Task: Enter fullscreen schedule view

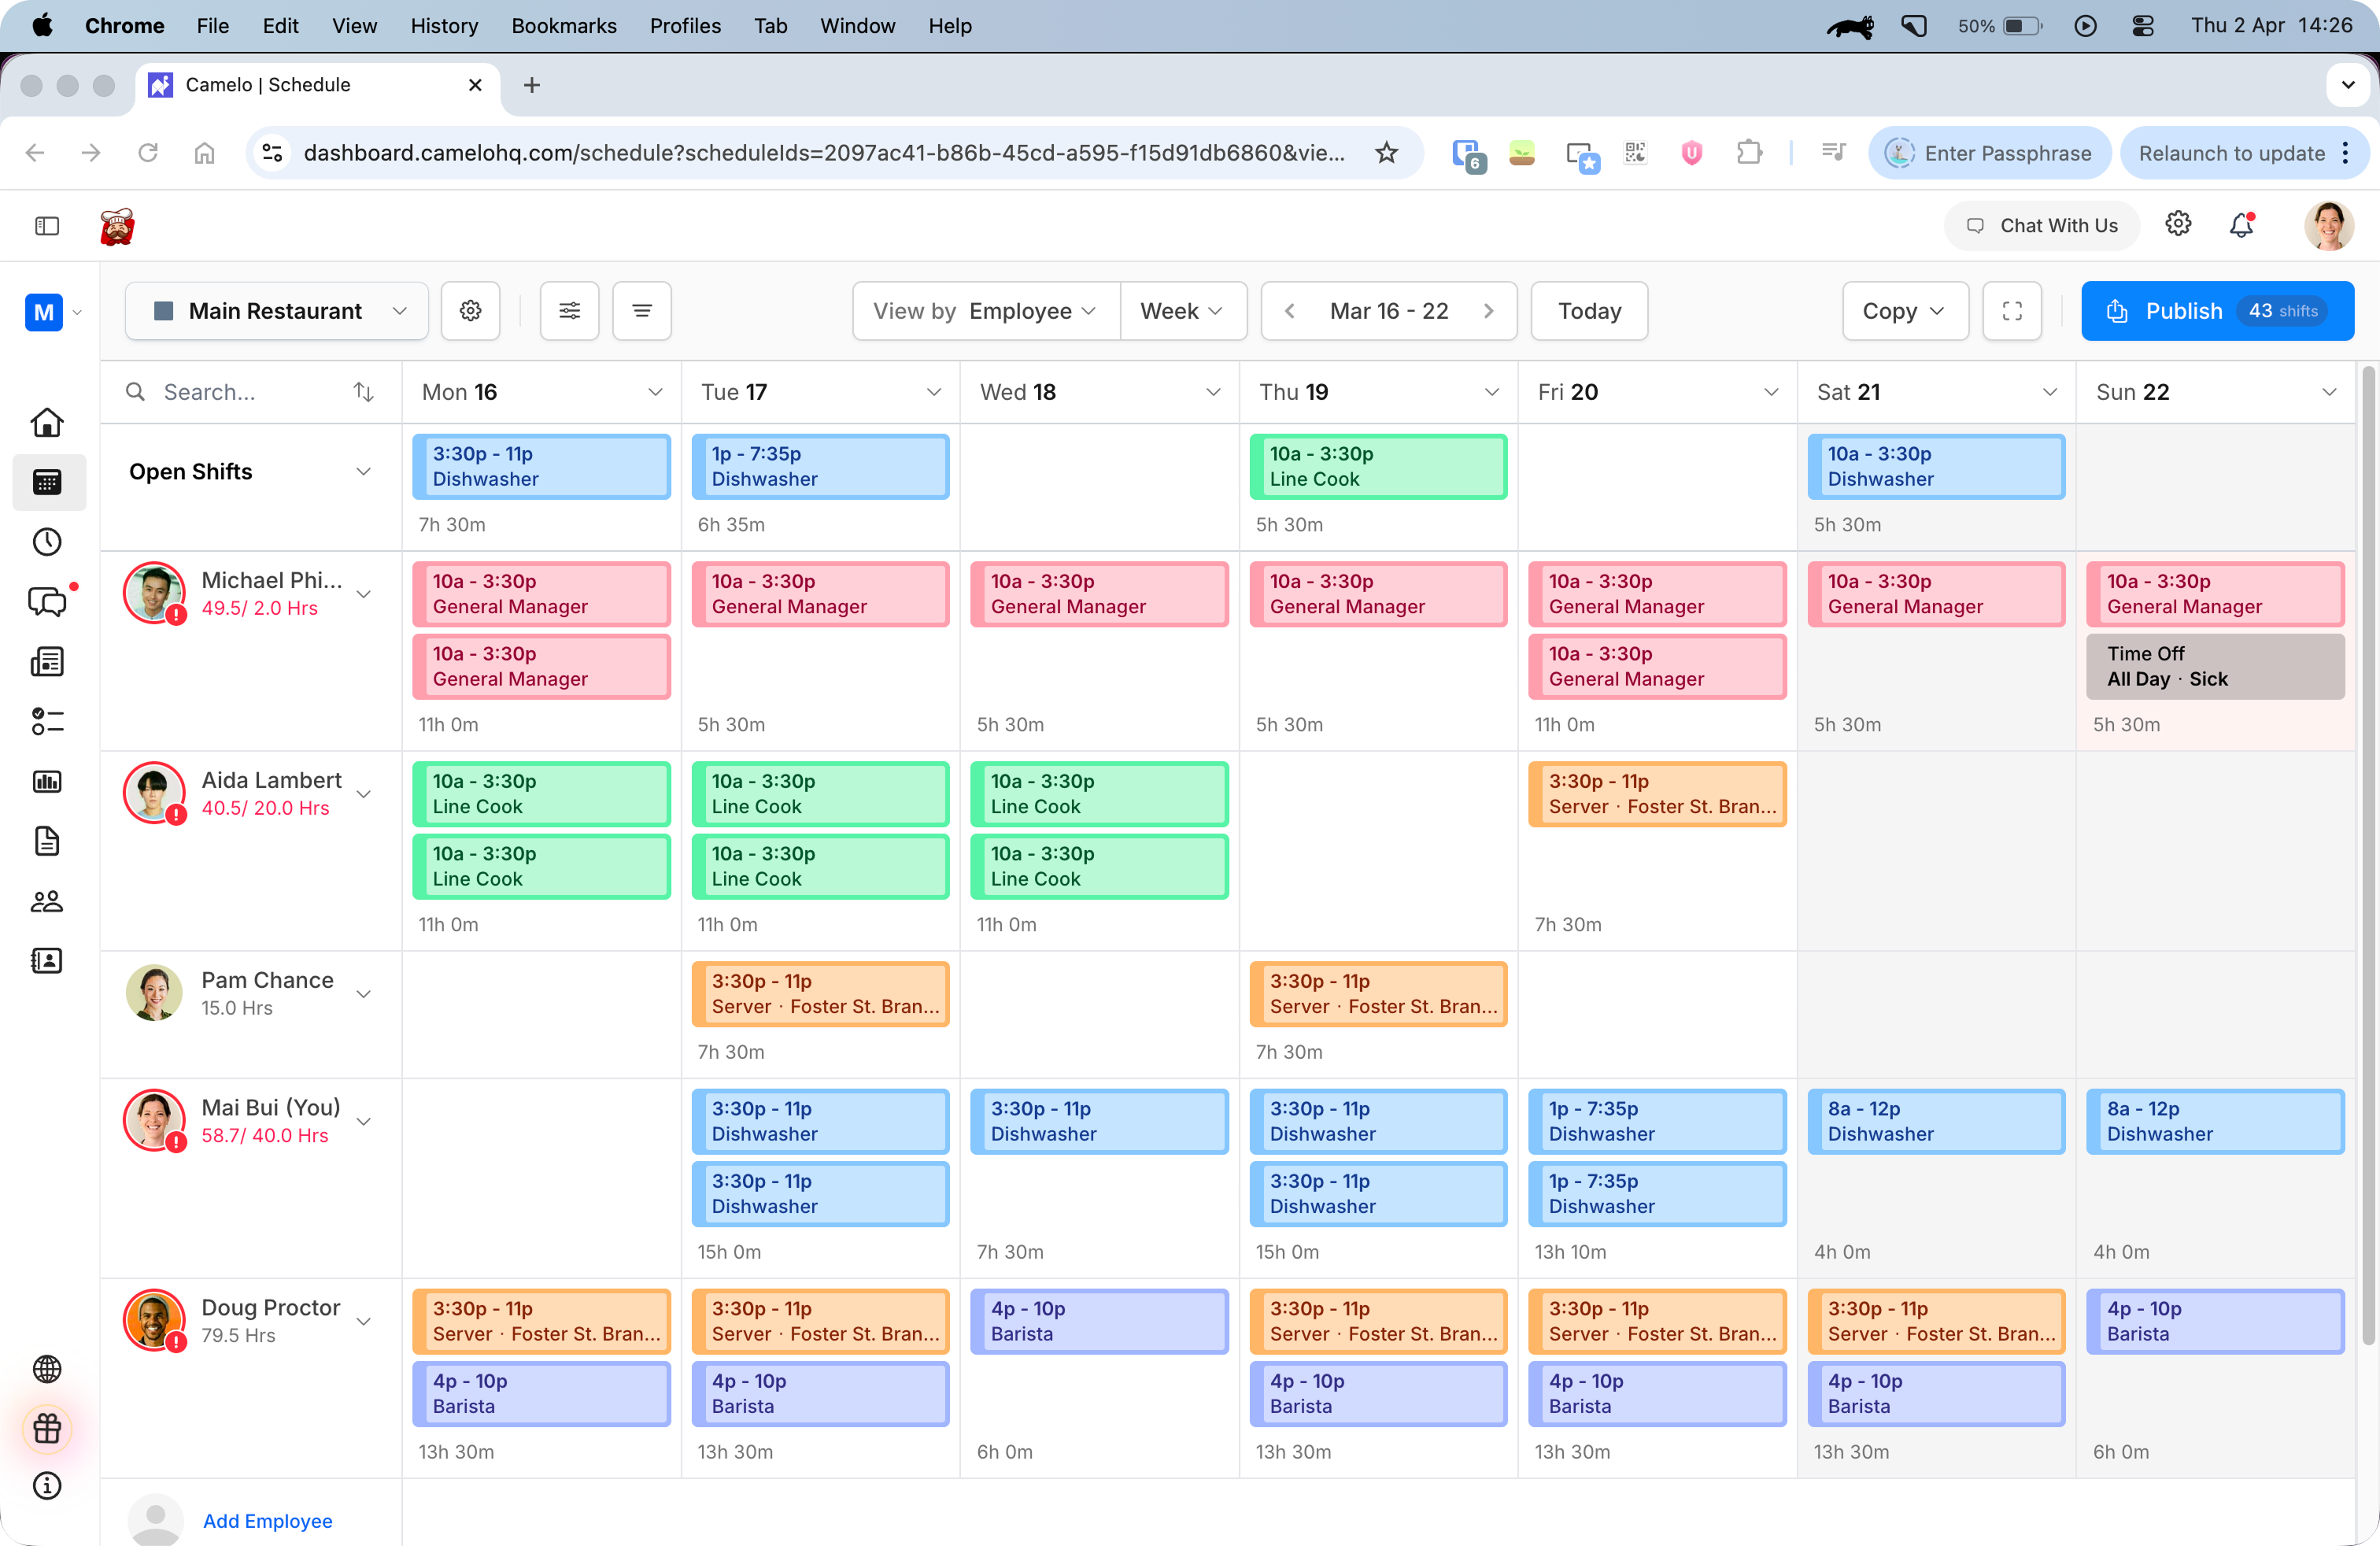Action: tap(2012, 311)
